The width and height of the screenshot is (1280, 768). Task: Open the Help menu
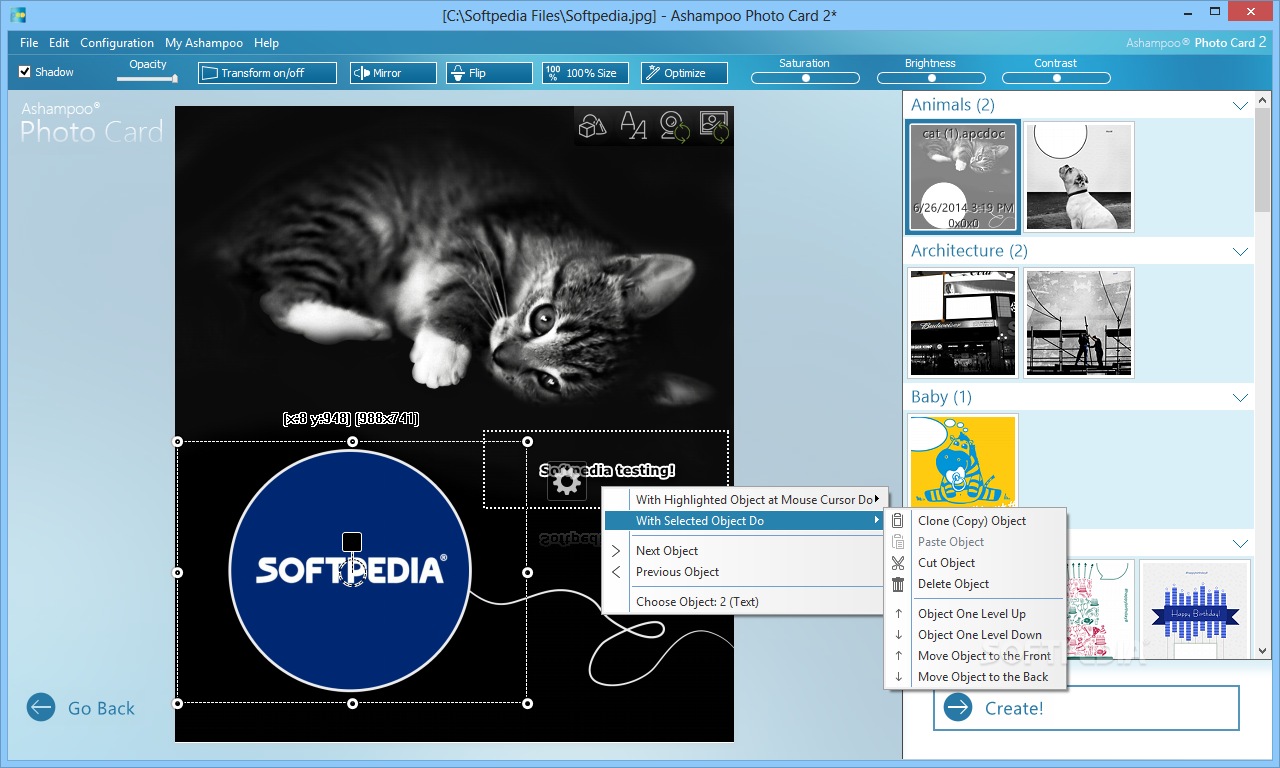click(267, 43)
